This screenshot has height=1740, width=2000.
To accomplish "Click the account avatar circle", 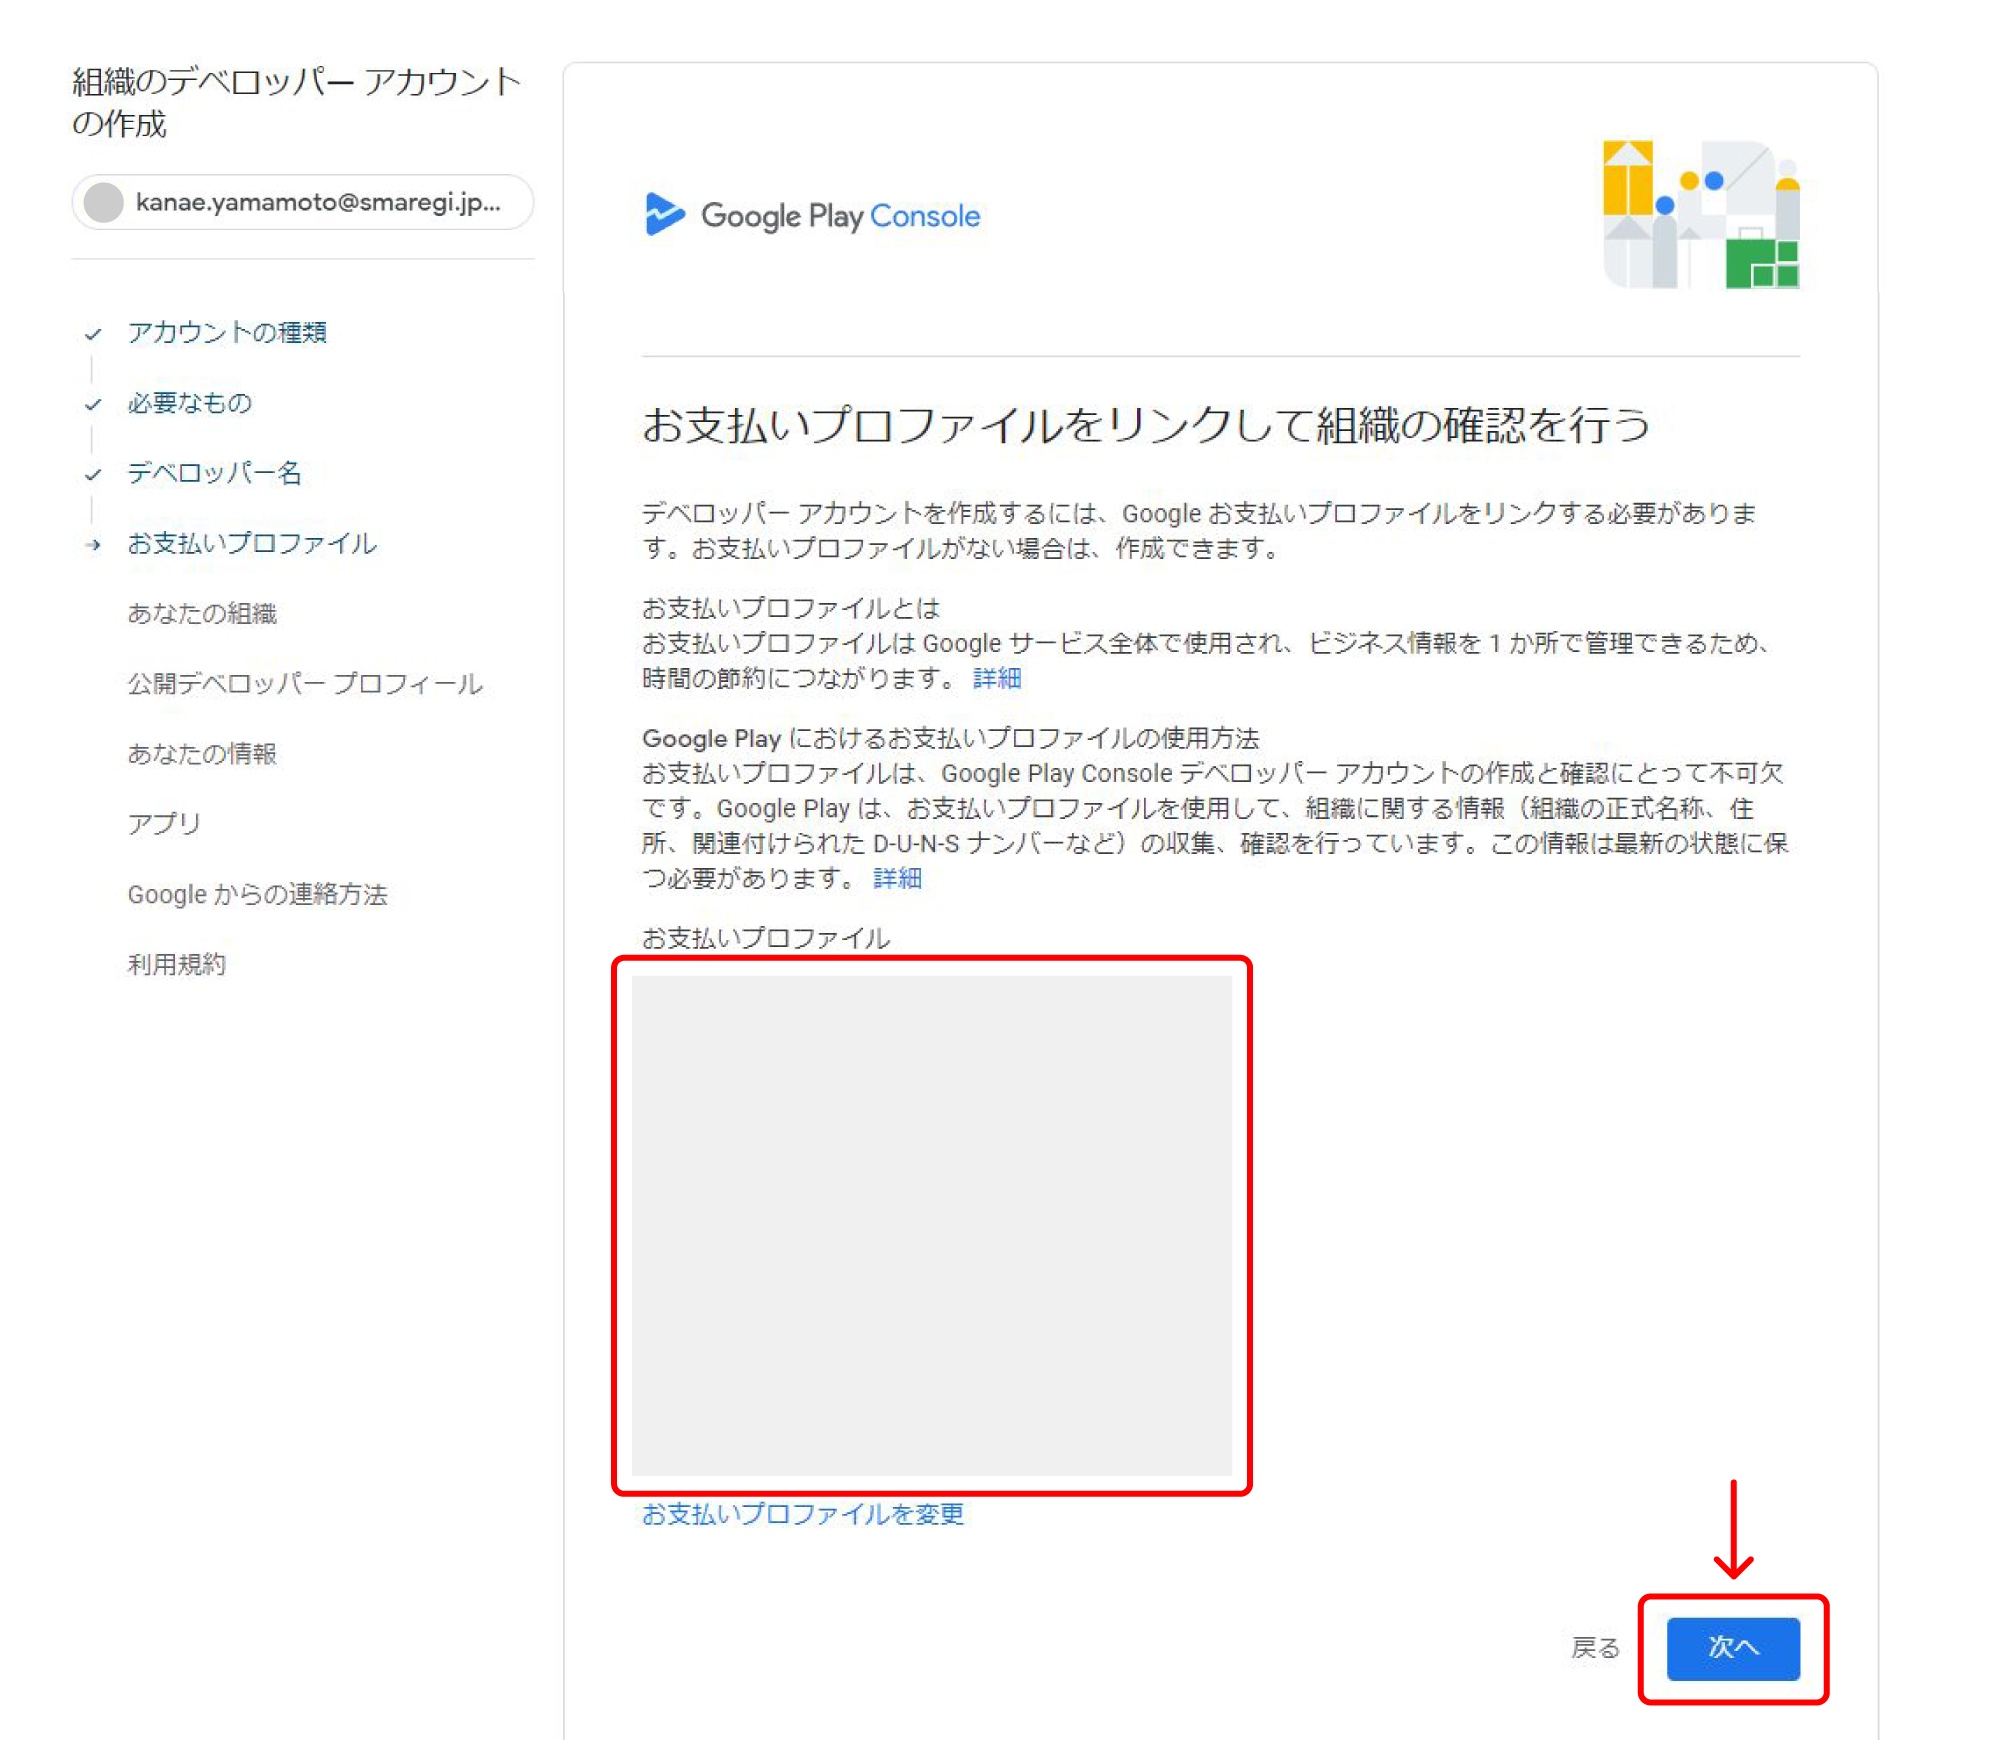I will point(104,202).
